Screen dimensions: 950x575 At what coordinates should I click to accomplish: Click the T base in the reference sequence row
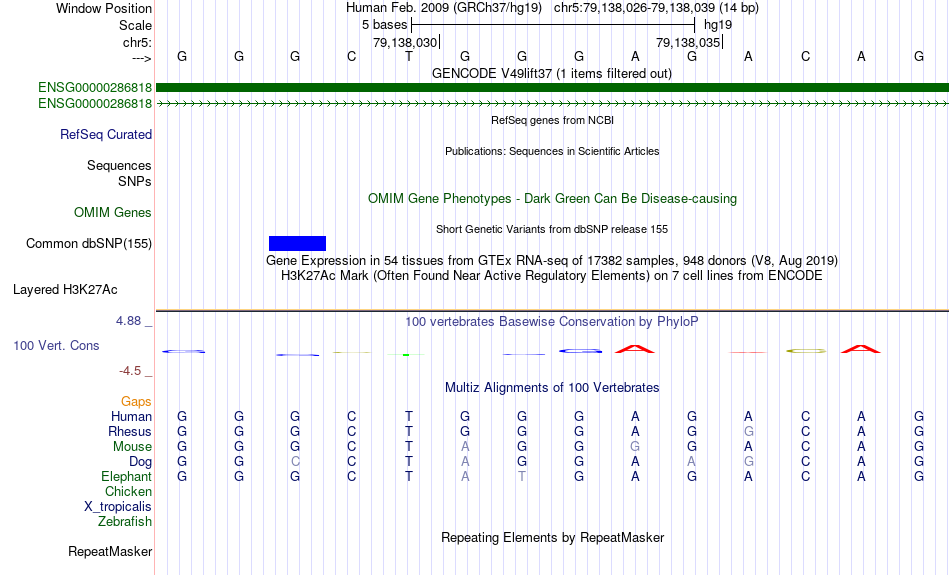(409, 56)
